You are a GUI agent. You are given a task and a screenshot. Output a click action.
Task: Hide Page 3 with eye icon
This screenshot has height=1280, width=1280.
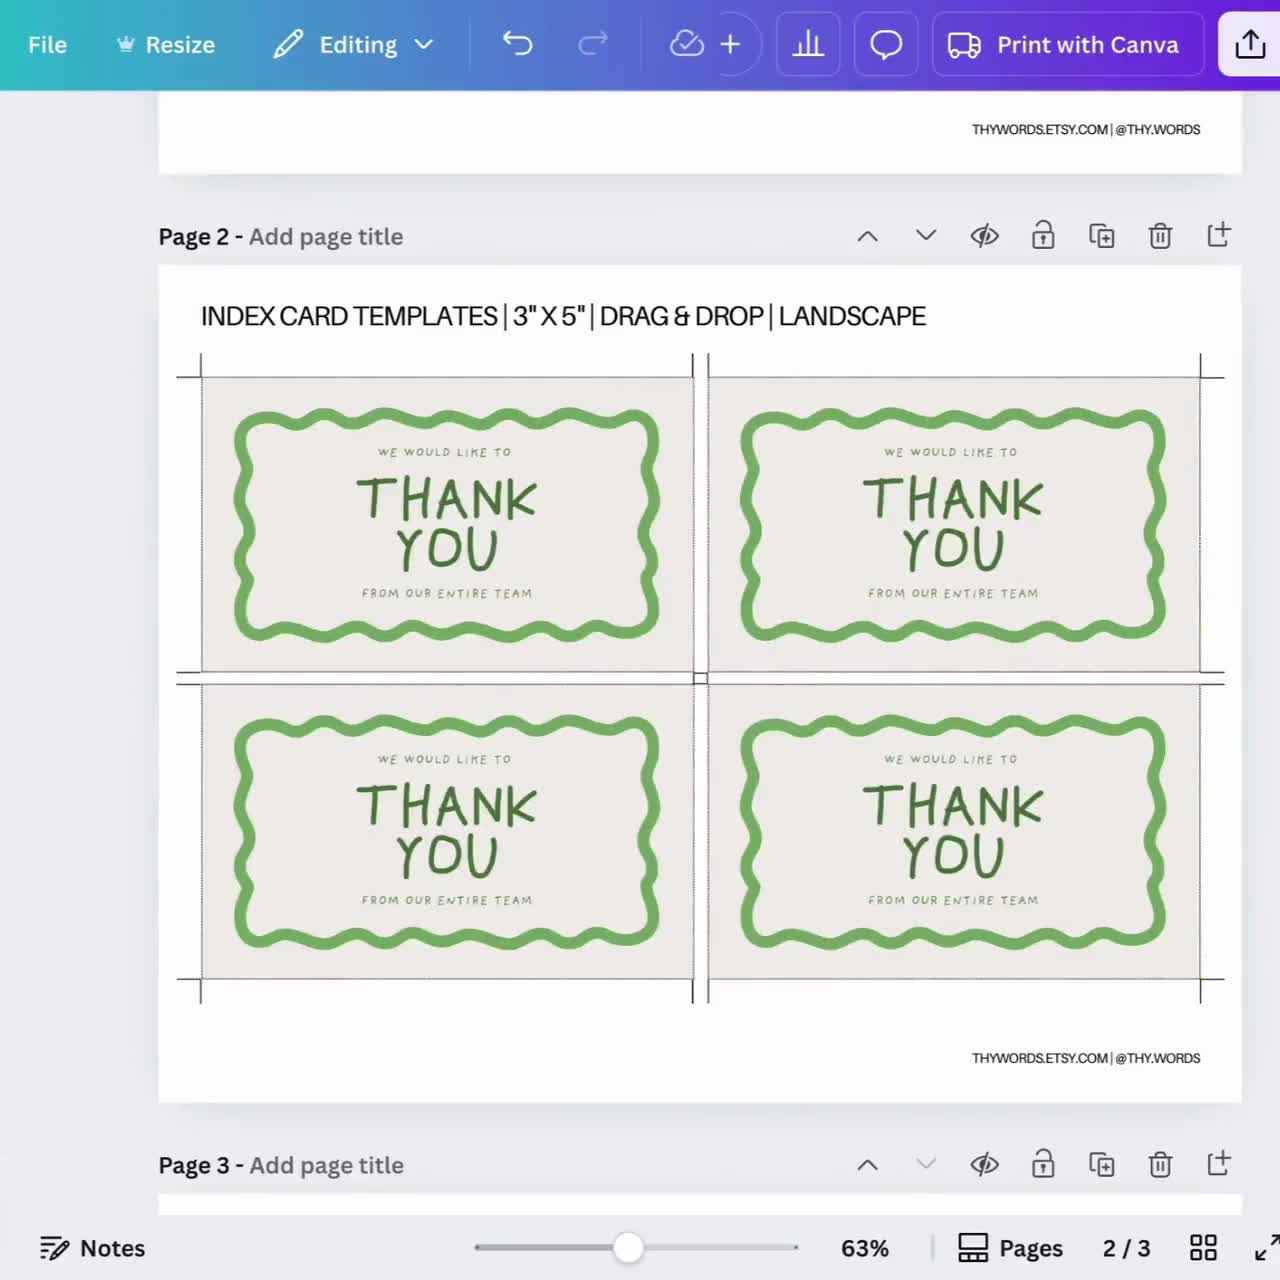[985, 1165]
